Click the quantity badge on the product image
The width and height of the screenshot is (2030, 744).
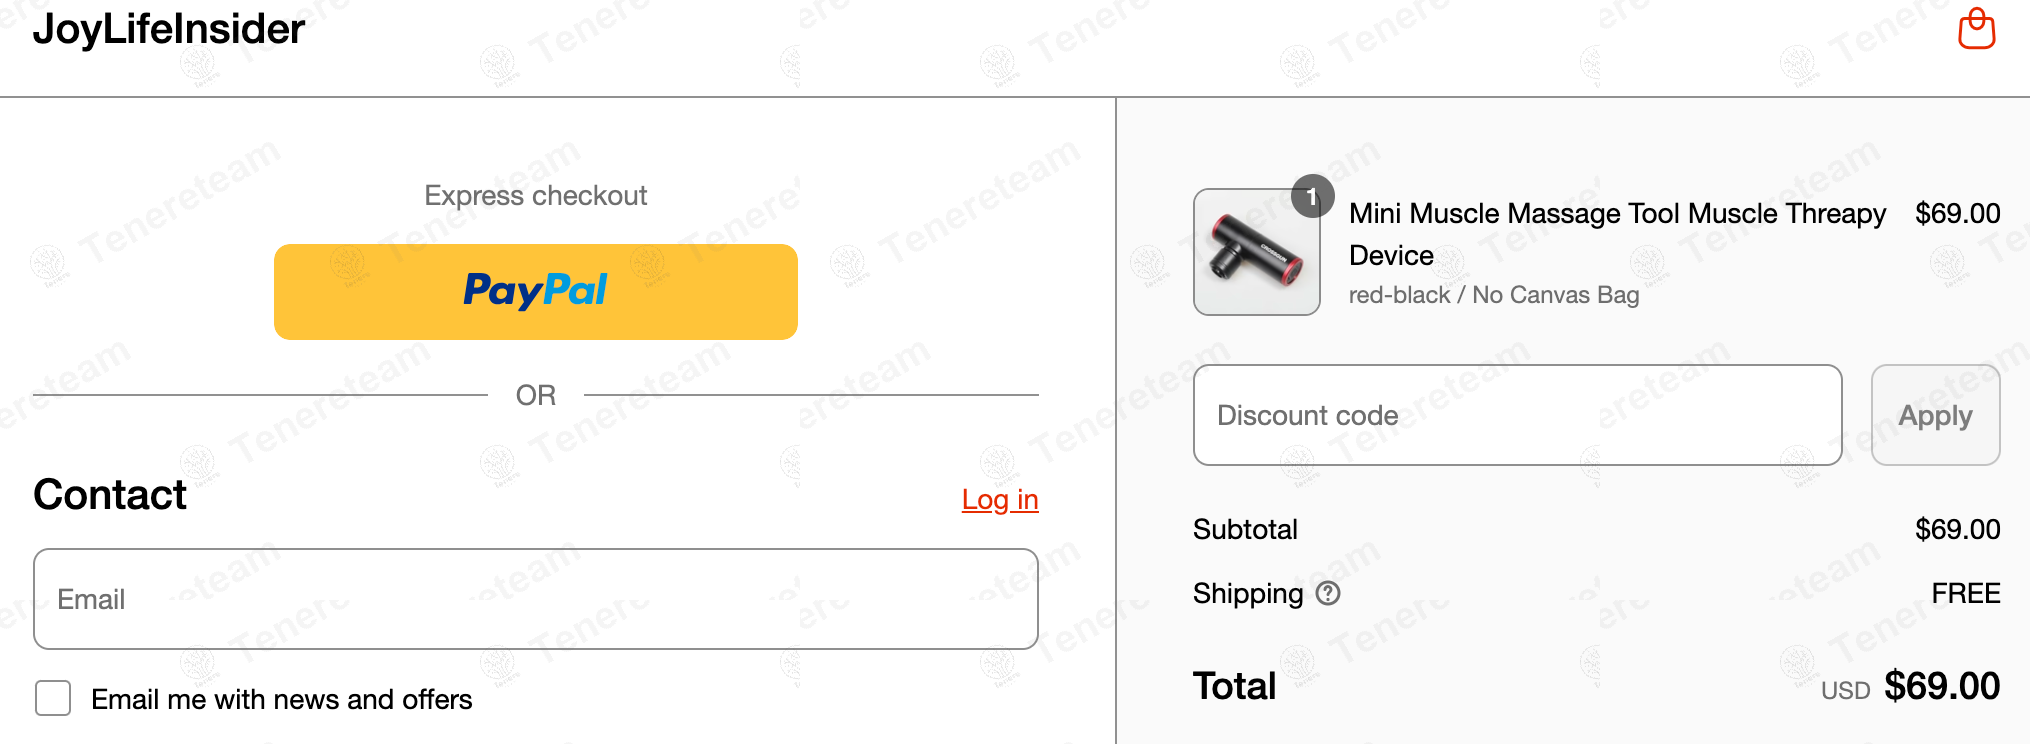pos(1312,197)
